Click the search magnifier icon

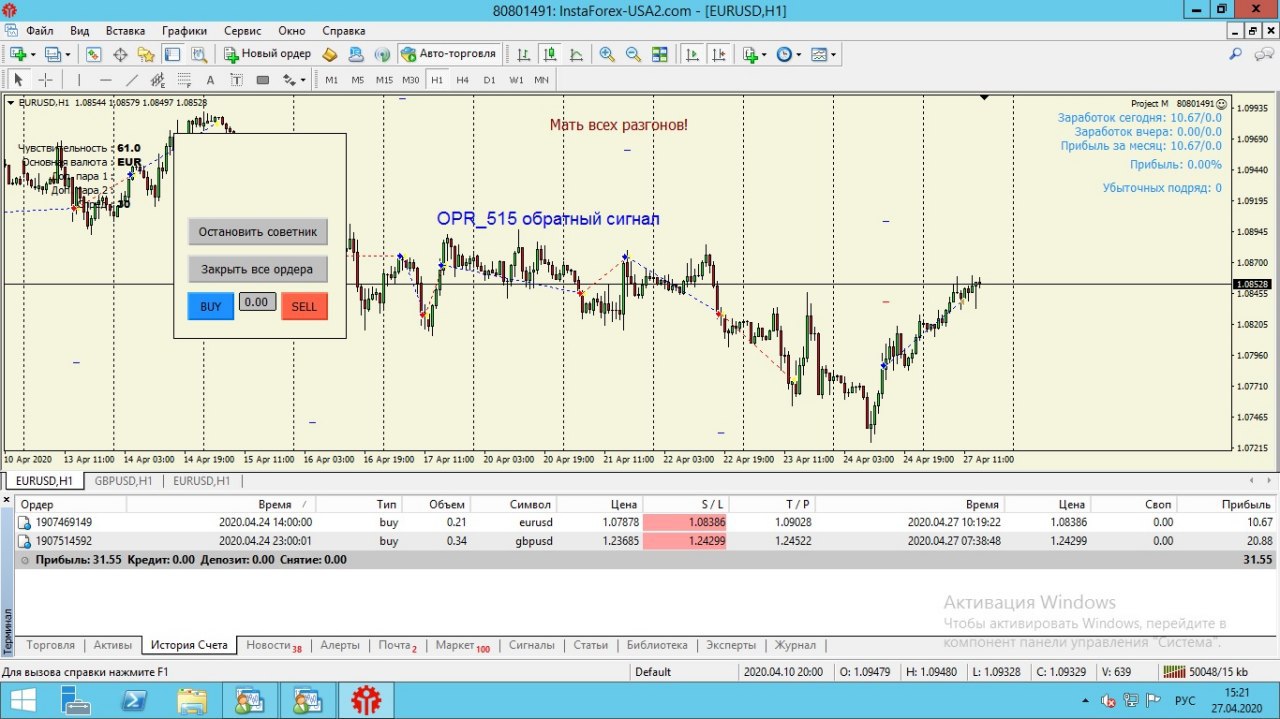[x=1236, y=54]
